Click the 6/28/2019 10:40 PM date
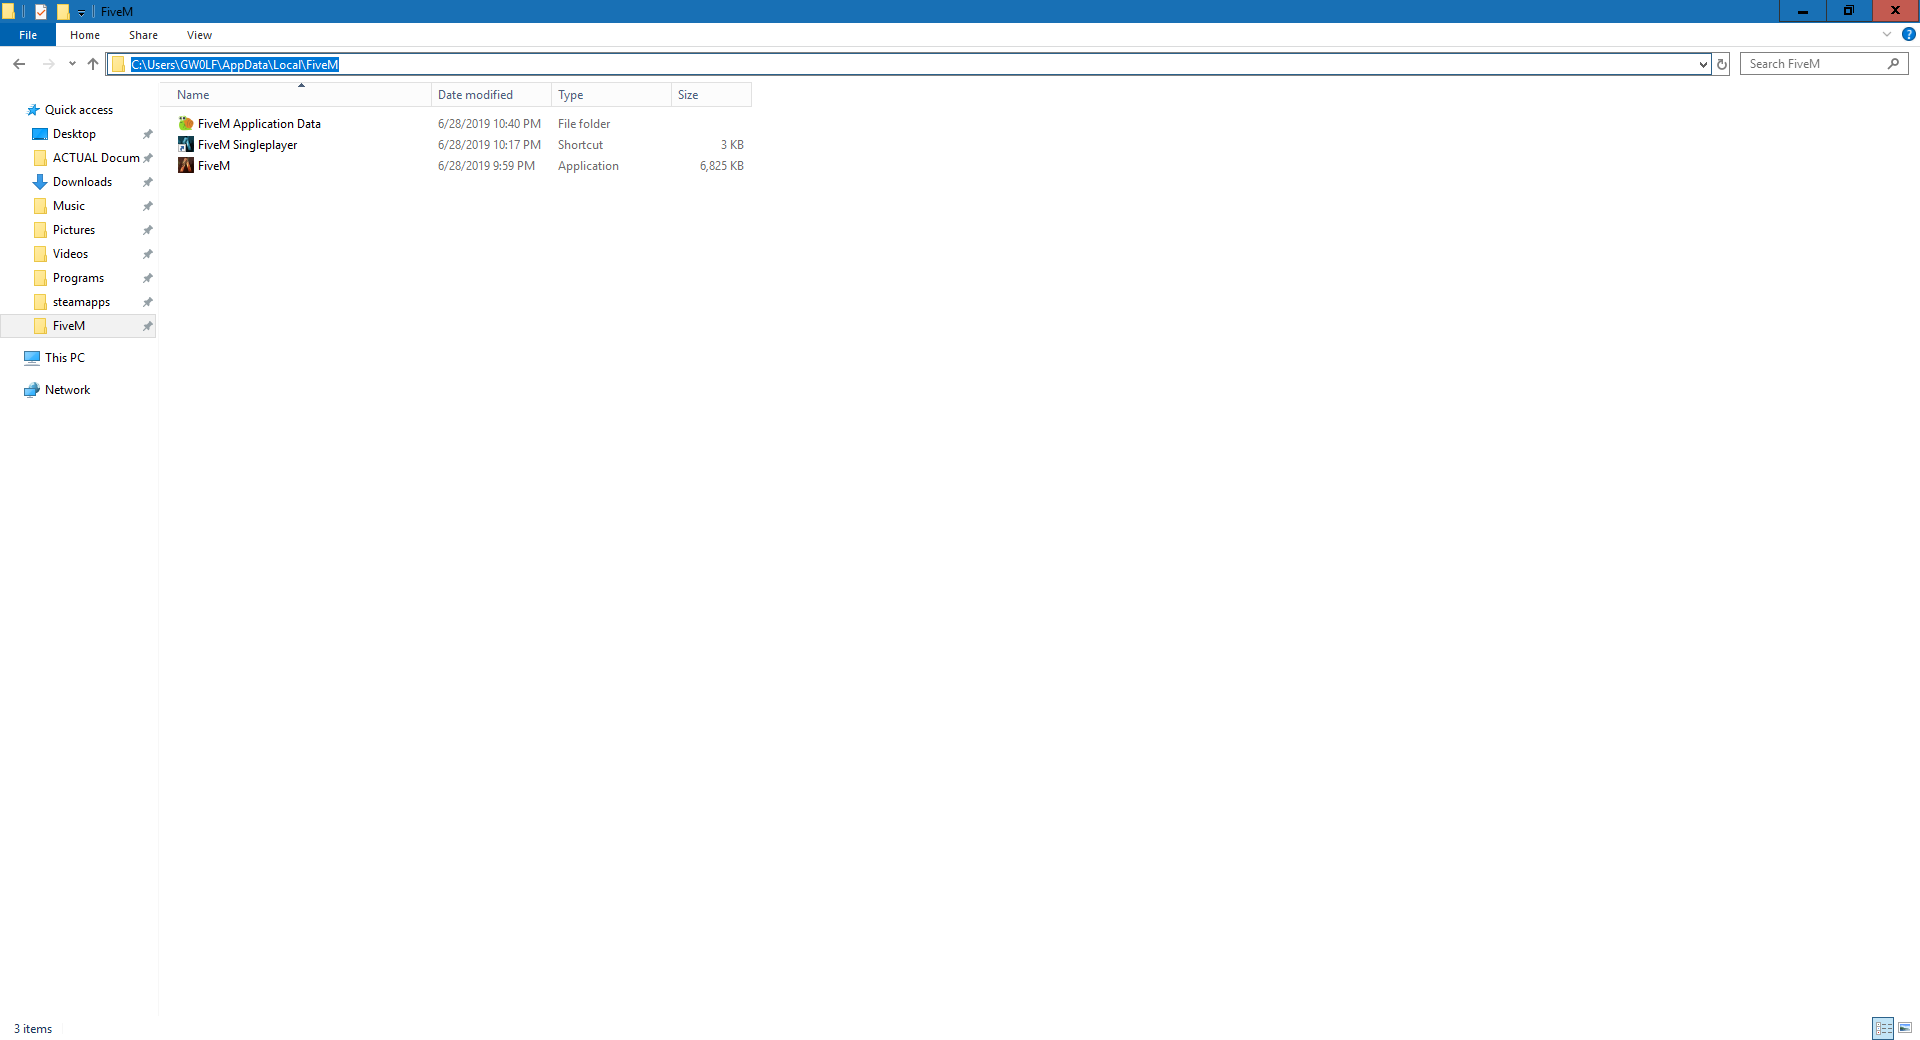Screen dimensions: 1920x1040 click(x=489, y=124)
